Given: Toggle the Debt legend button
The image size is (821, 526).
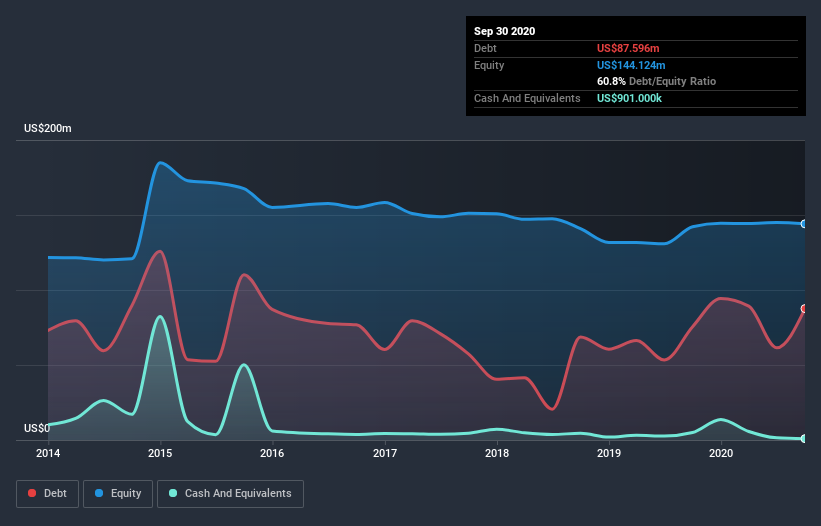Looking at the screenshot, I should pos(47,494).
